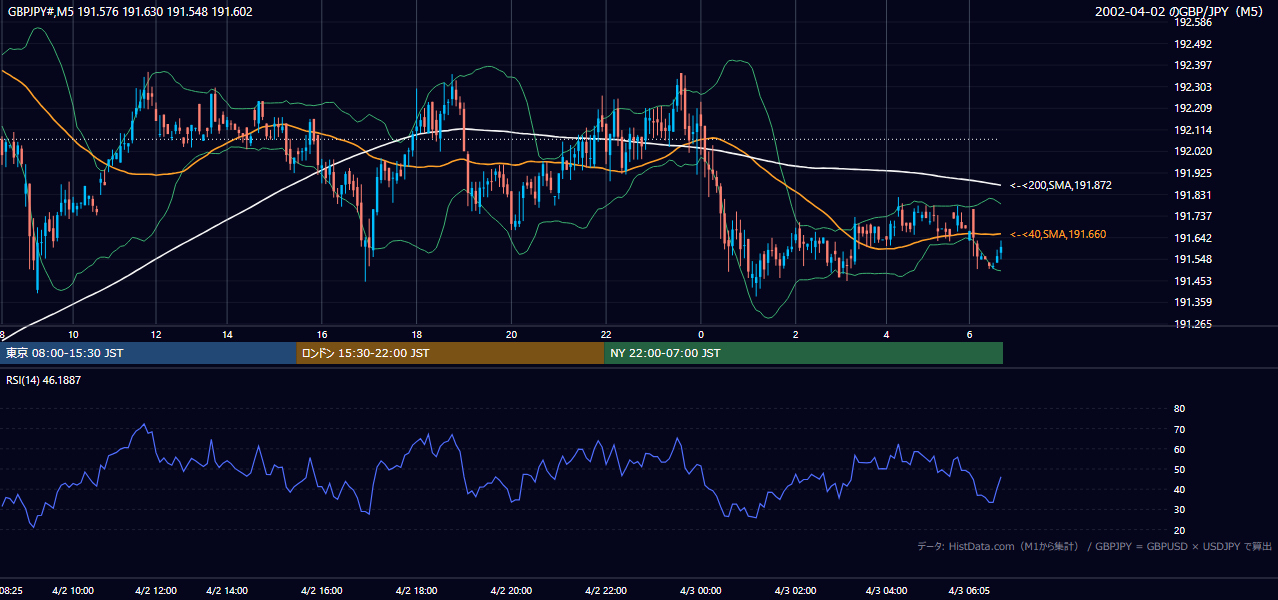Click the RSI 50 level label
The image size is (1278, 600).
(x=1179, y=469)
